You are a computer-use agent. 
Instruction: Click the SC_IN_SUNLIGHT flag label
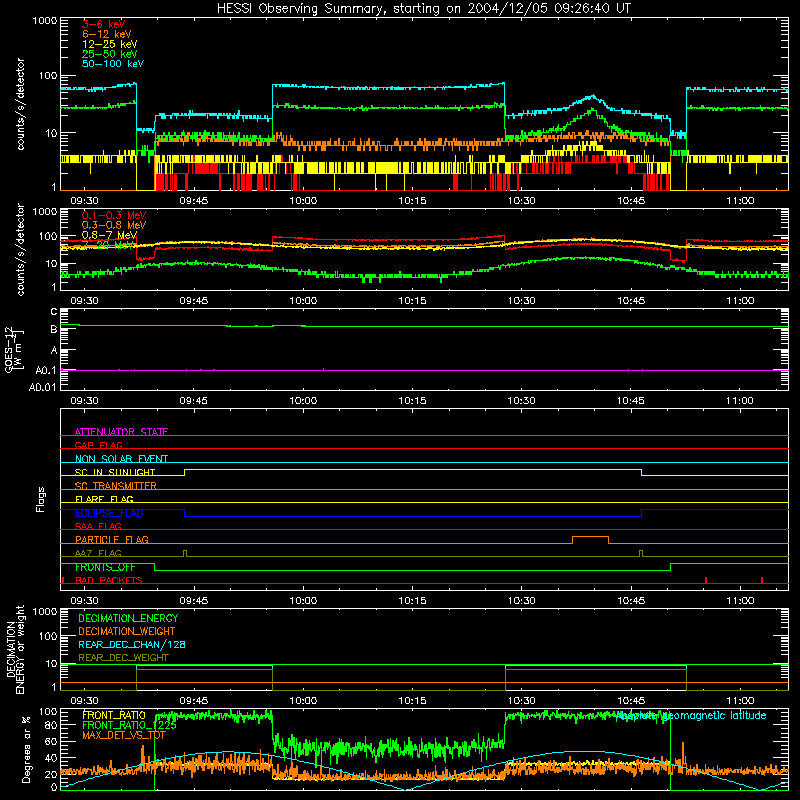(x=115, y=472)
